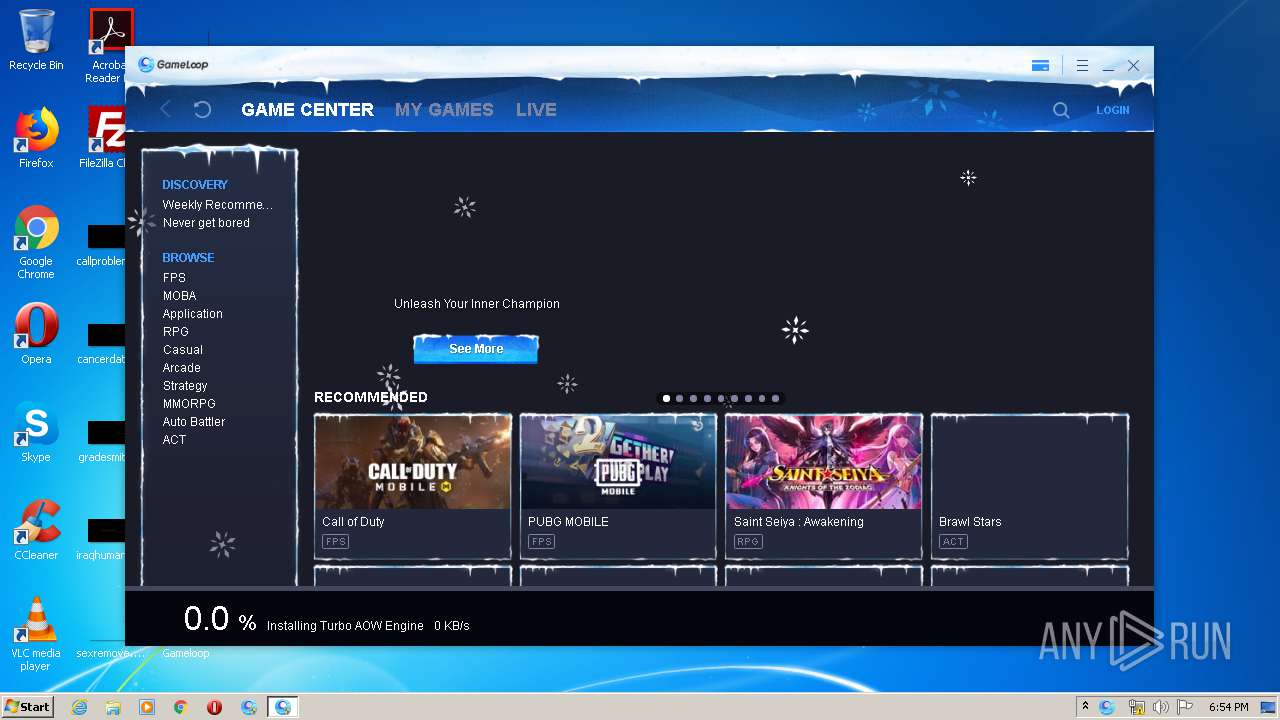Open the Recycle Bin desktop icon

36,40
